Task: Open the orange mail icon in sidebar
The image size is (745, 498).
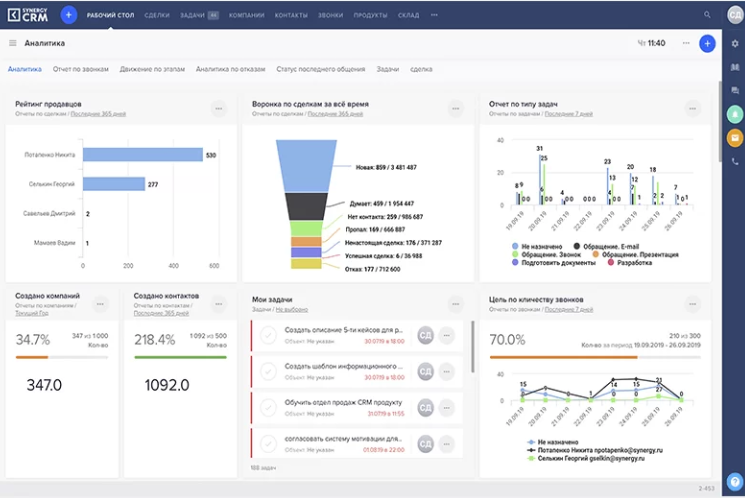Action: click(735, 137)
